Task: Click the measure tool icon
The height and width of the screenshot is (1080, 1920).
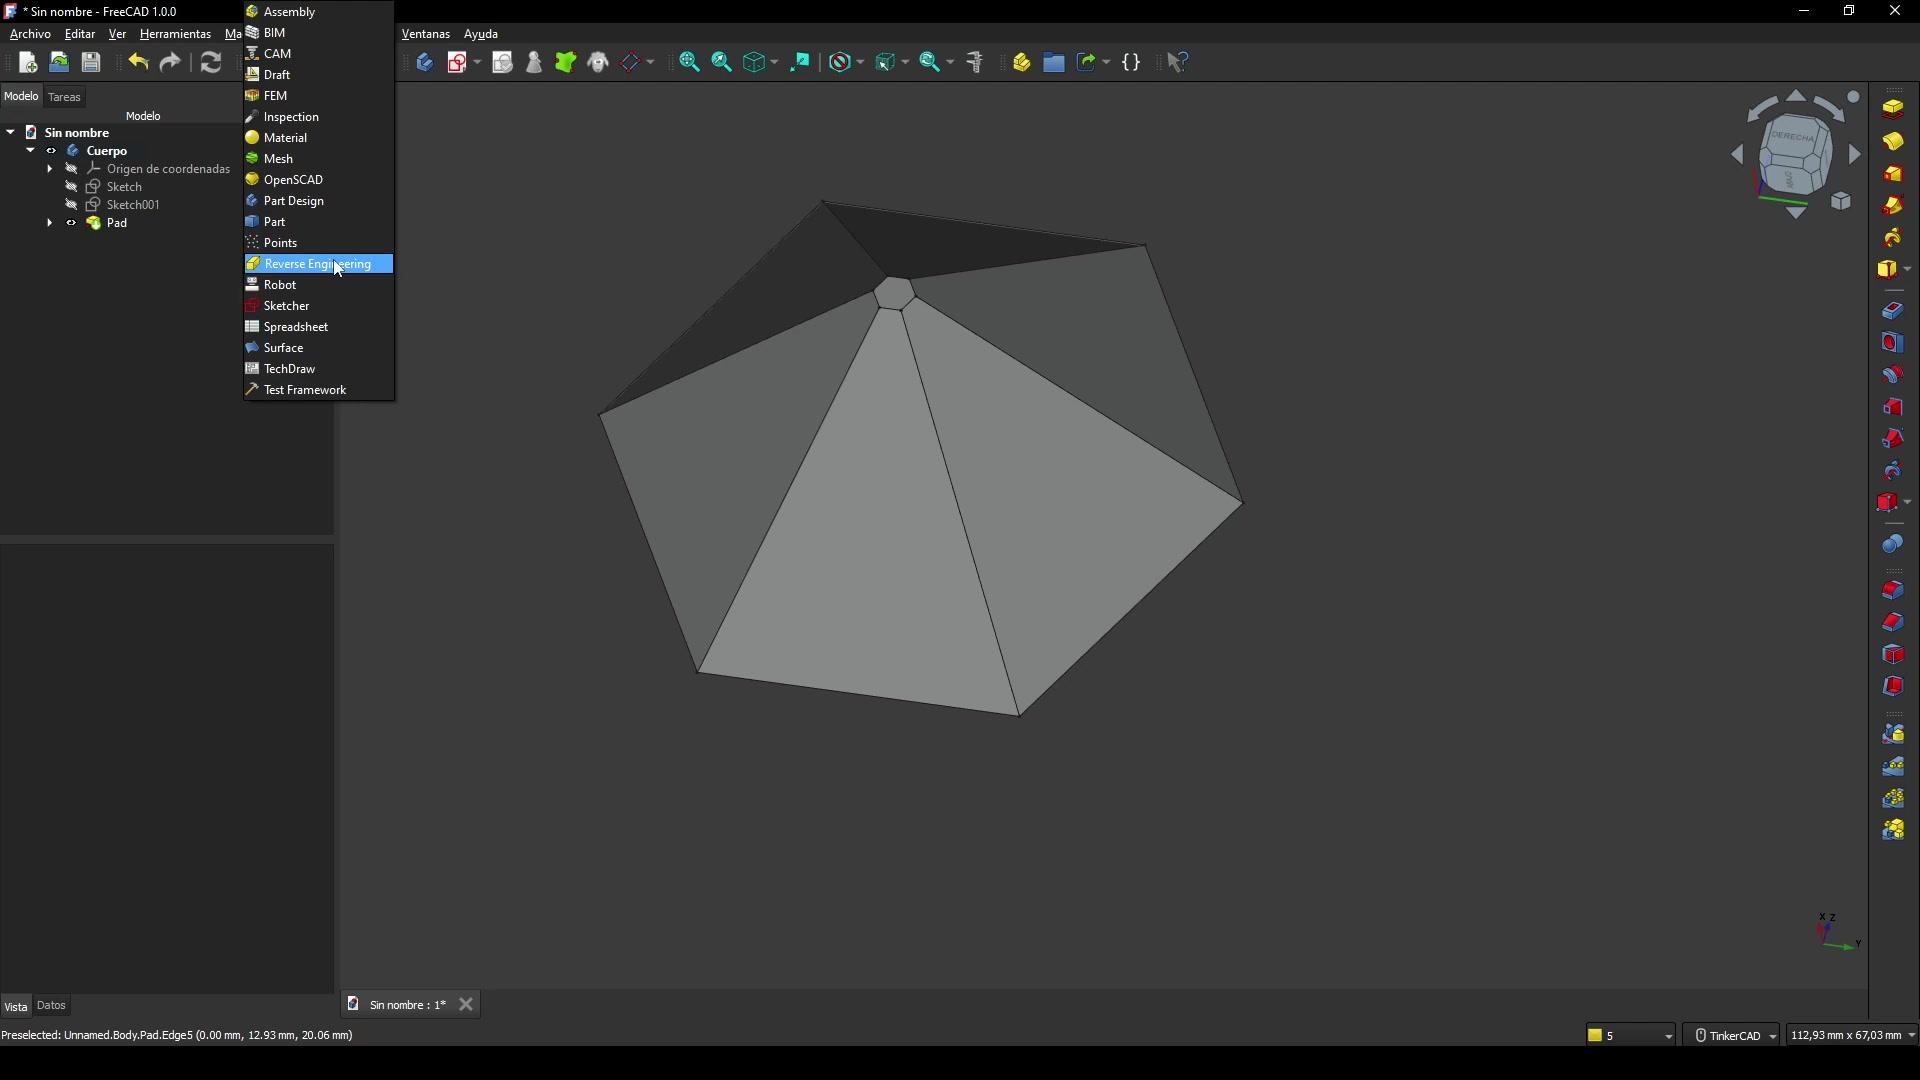Action: 976,62
